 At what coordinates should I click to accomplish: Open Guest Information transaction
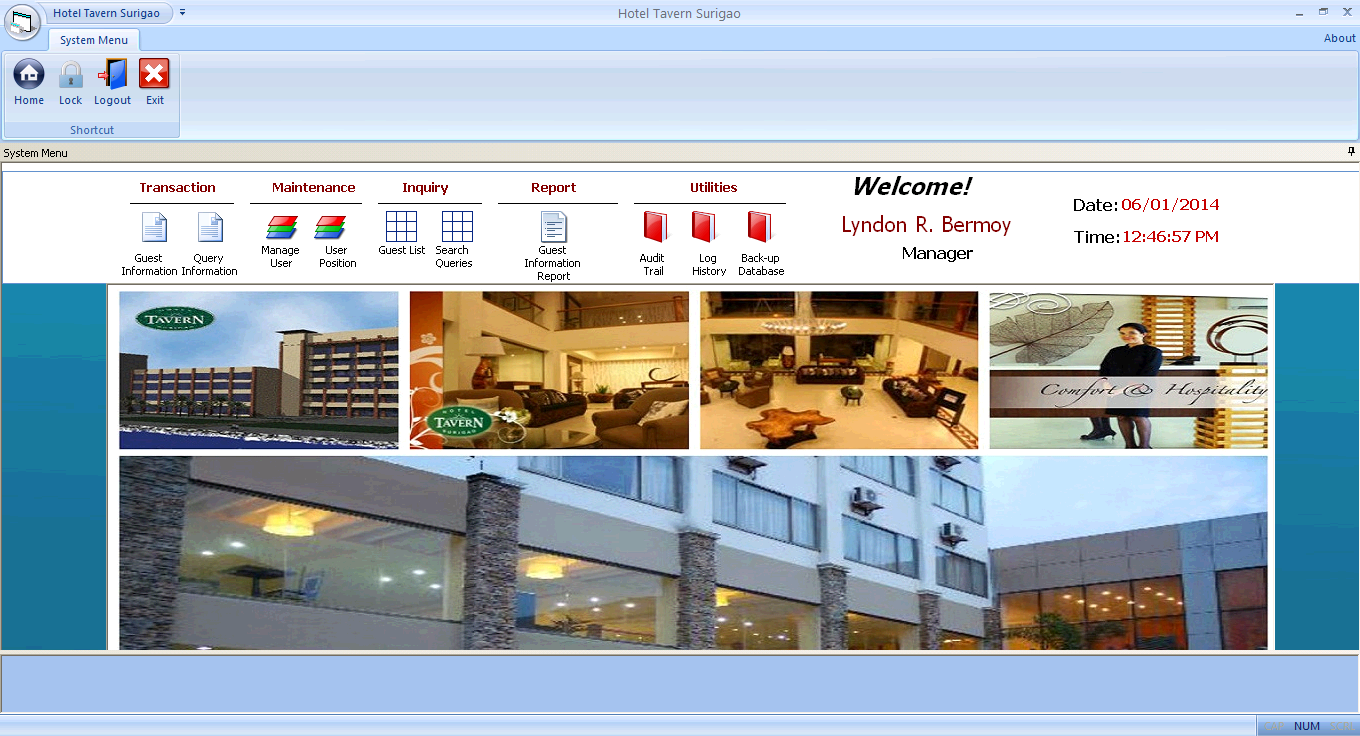[154, 228]
